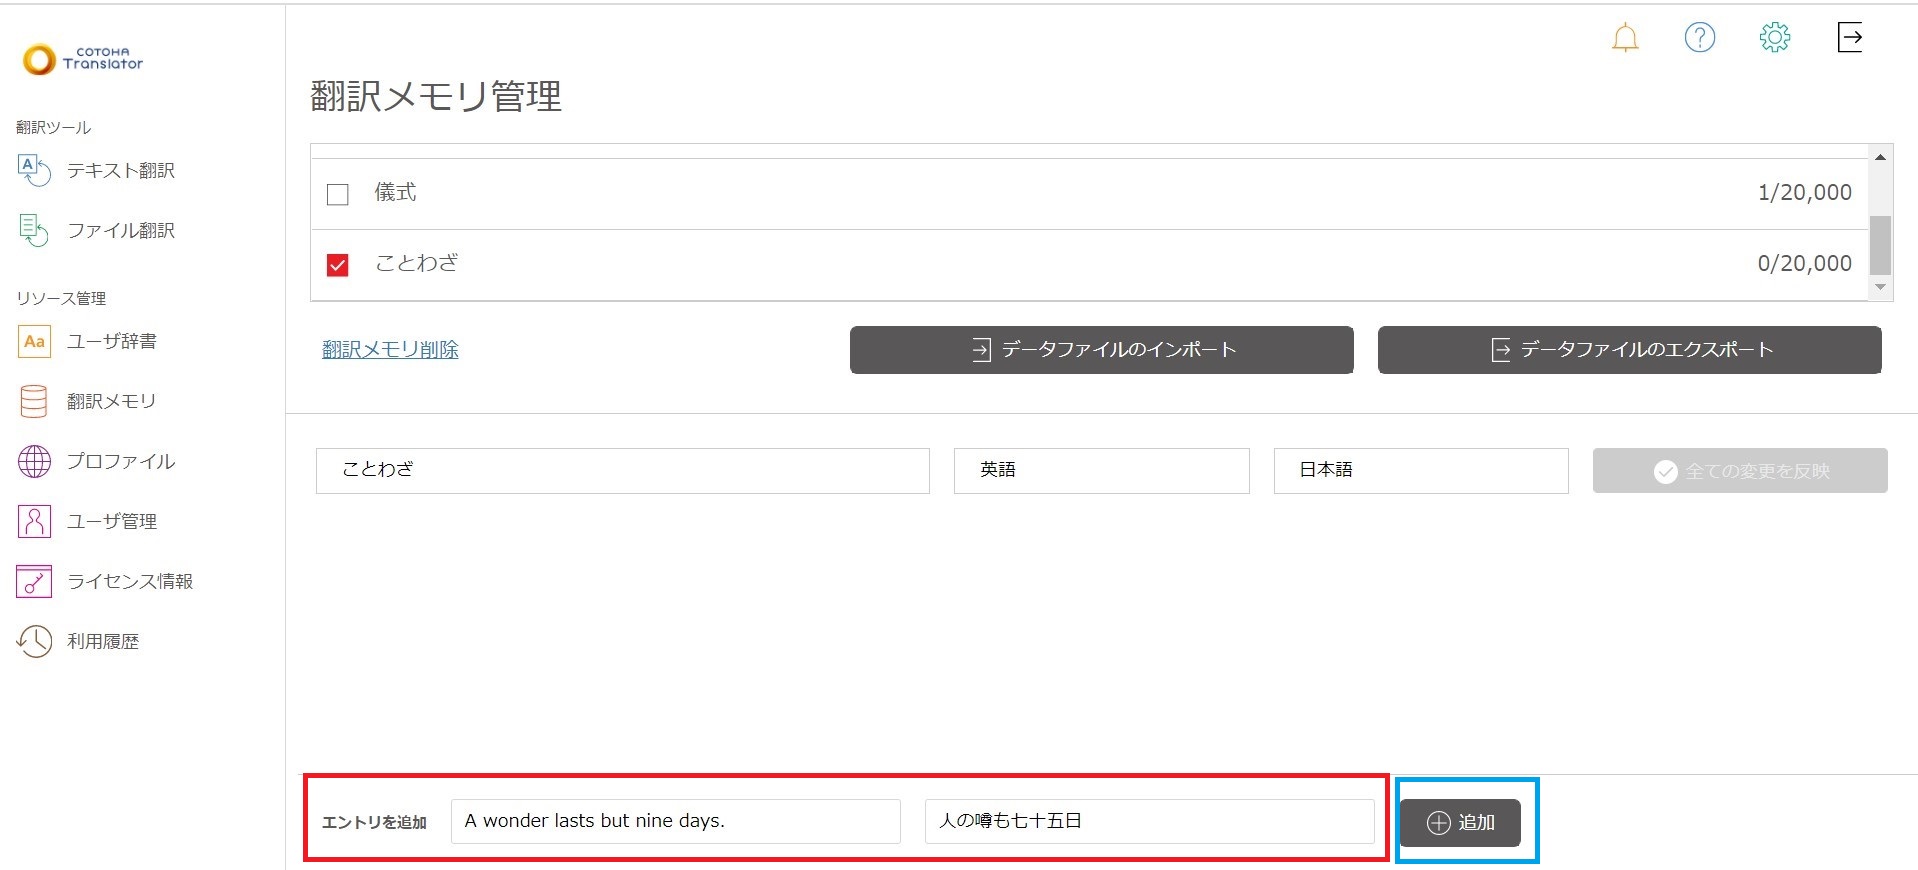Check the 儀式 memory checkbox

click(x=338, y=194)
